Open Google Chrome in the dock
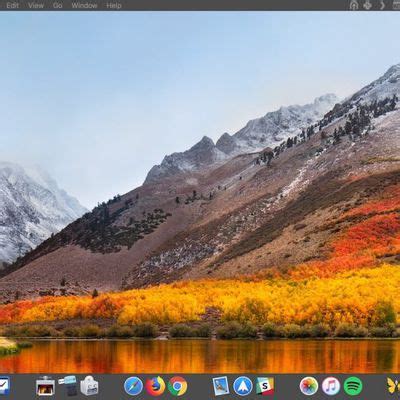Screen dimensions: 400x400 click(x=177, y=386)
